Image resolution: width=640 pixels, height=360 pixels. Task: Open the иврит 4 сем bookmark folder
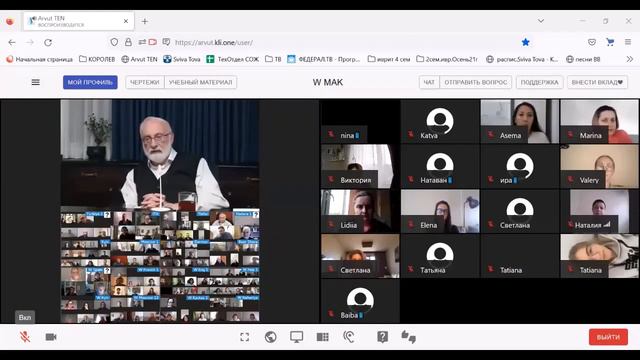[389, 59]
